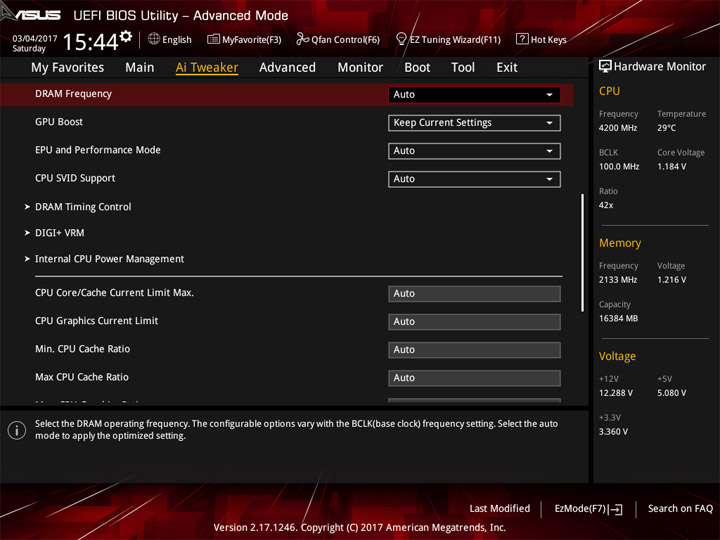Click the Core Voltage 1.184 V value

[x=671, y=166]
